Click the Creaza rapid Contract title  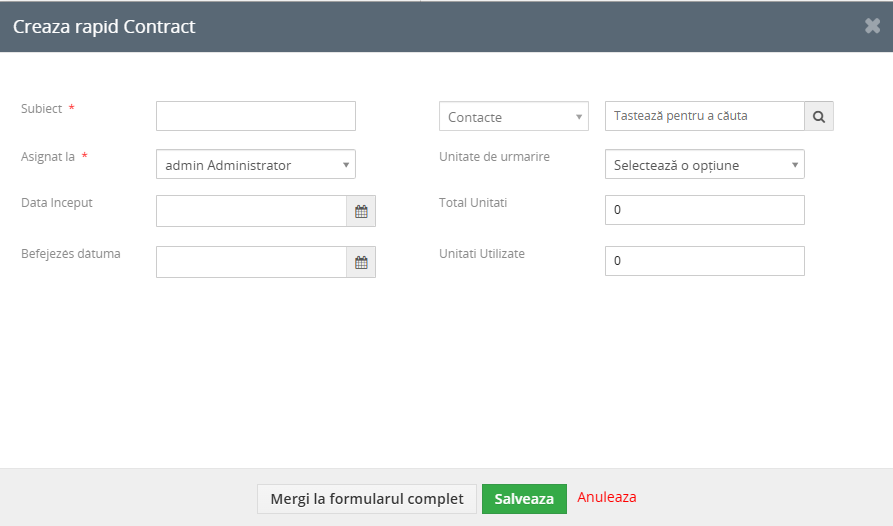coord(104,26)
